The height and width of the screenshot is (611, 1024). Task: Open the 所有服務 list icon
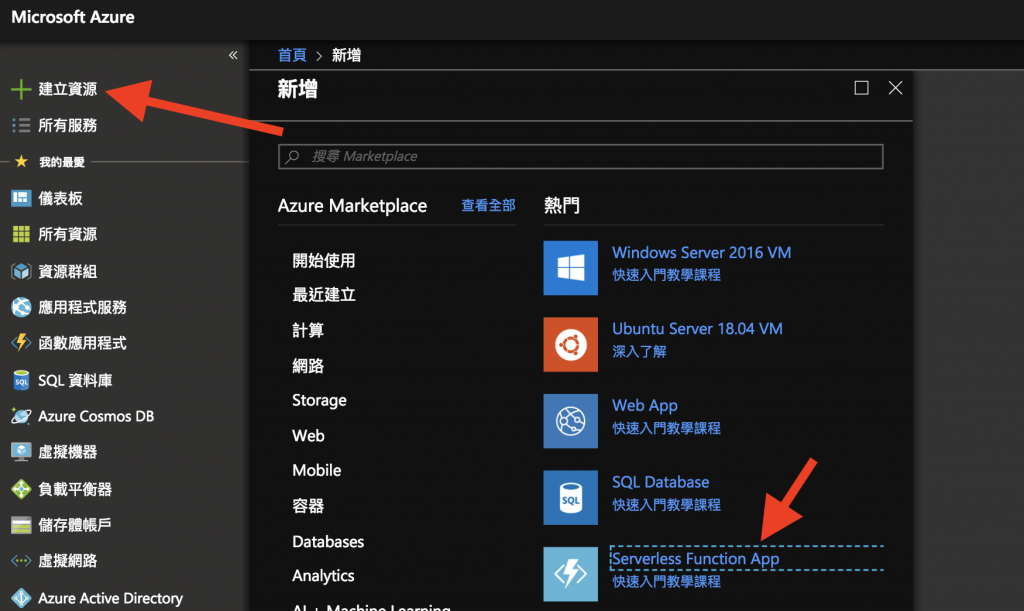point(21,125)
